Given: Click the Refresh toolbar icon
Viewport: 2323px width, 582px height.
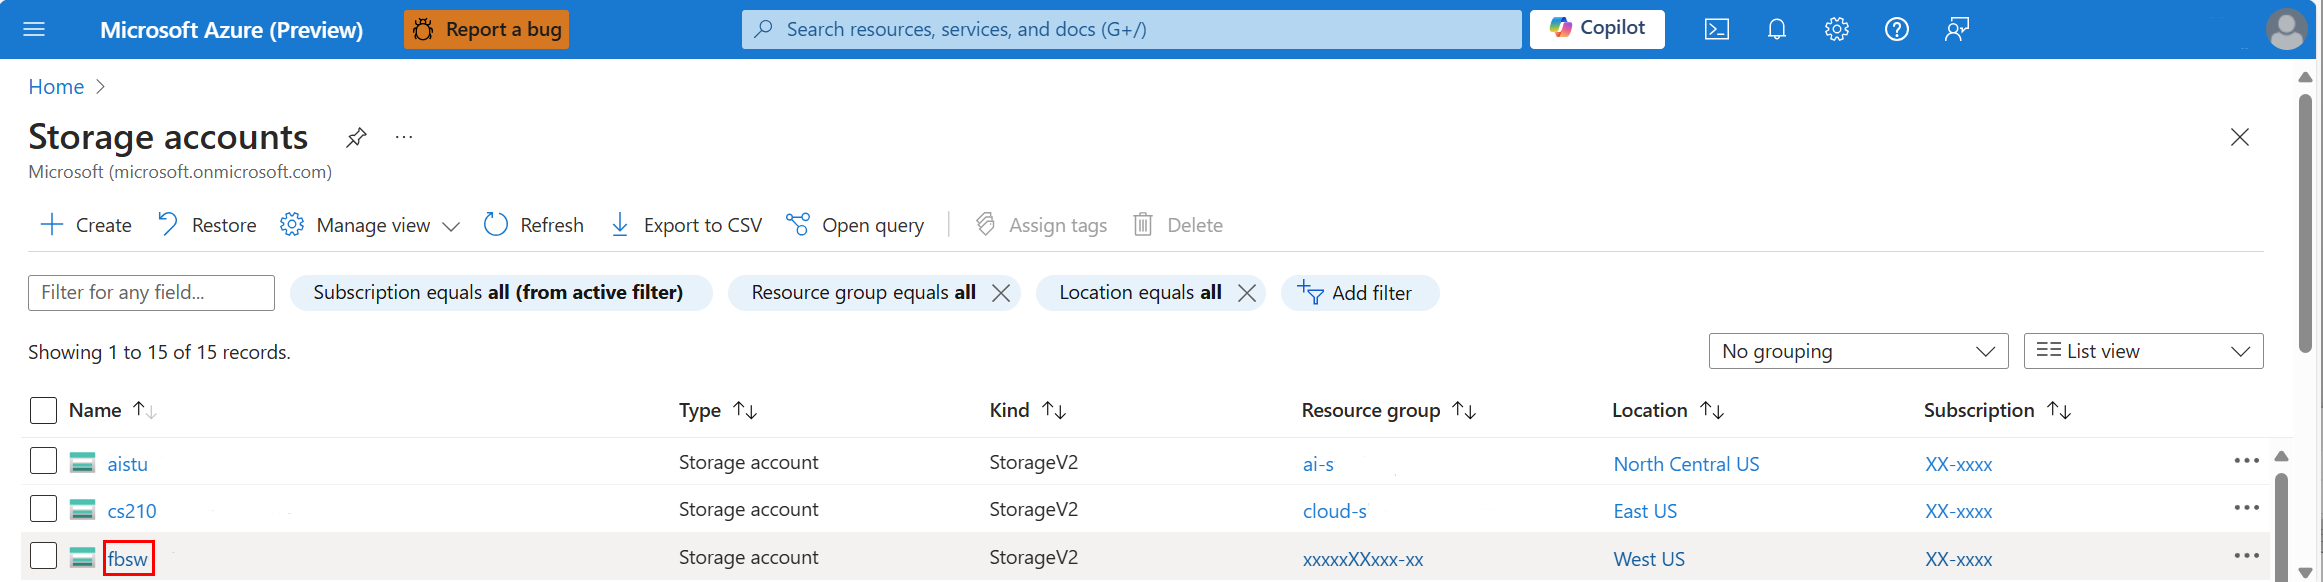Looking at the screenshot, I should point(496,225).
